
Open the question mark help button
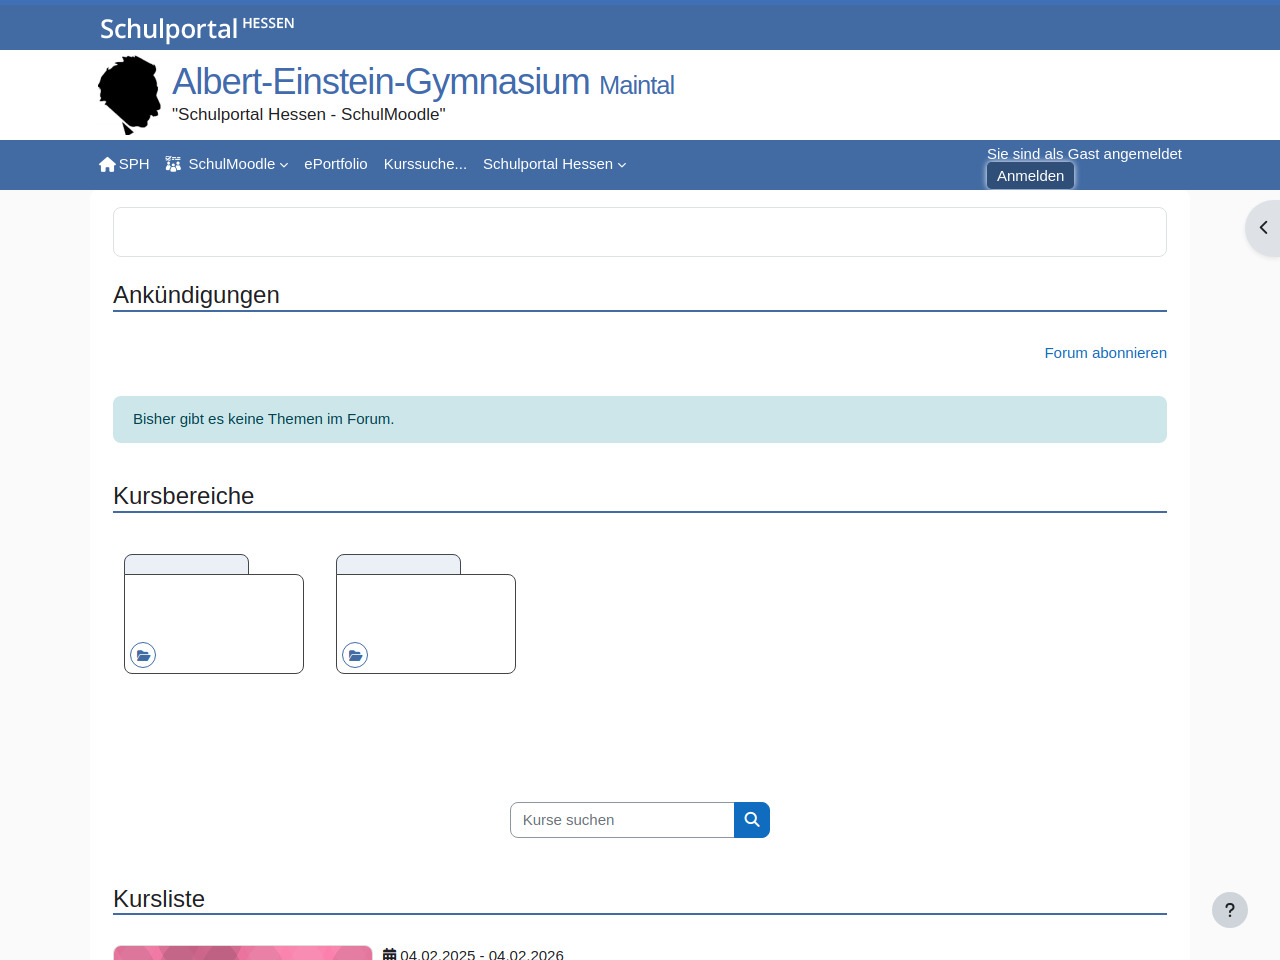click(x=1229, y=910)
